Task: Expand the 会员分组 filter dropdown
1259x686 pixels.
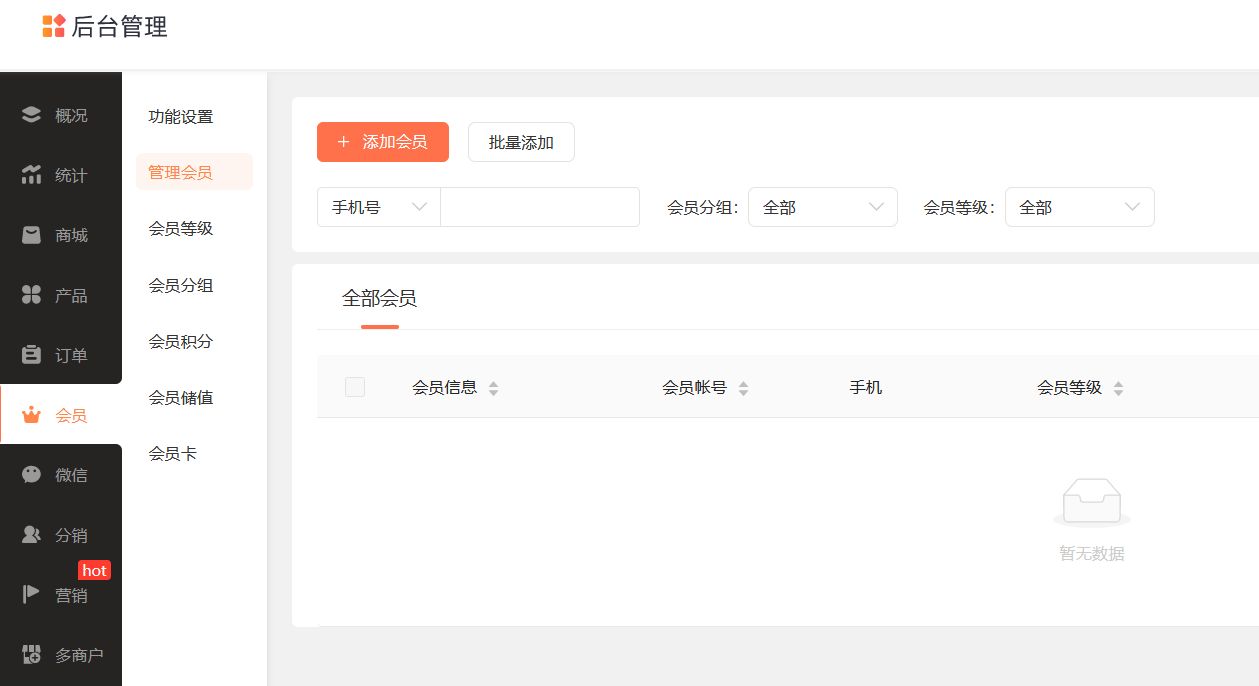Action: 822,207
